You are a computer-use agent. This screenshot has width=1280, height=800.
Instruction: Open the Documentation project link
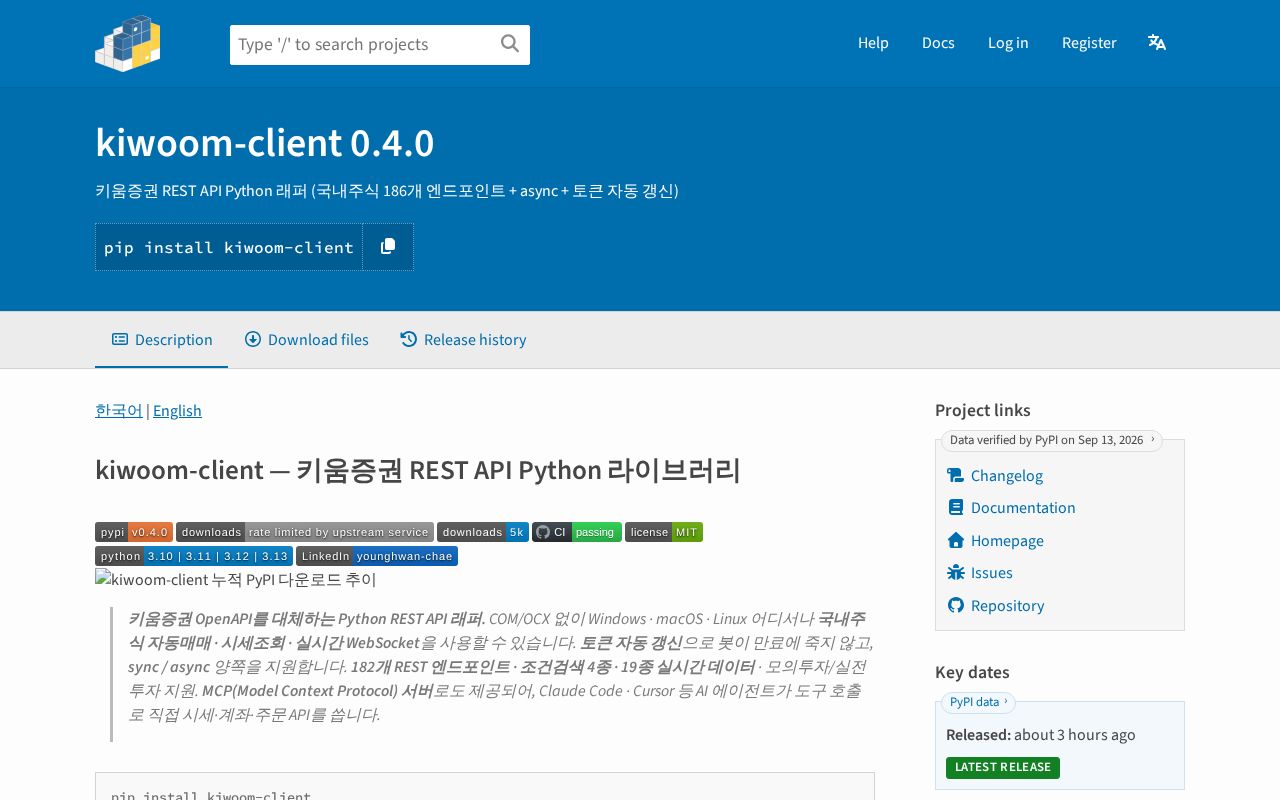coord(1023,508)
